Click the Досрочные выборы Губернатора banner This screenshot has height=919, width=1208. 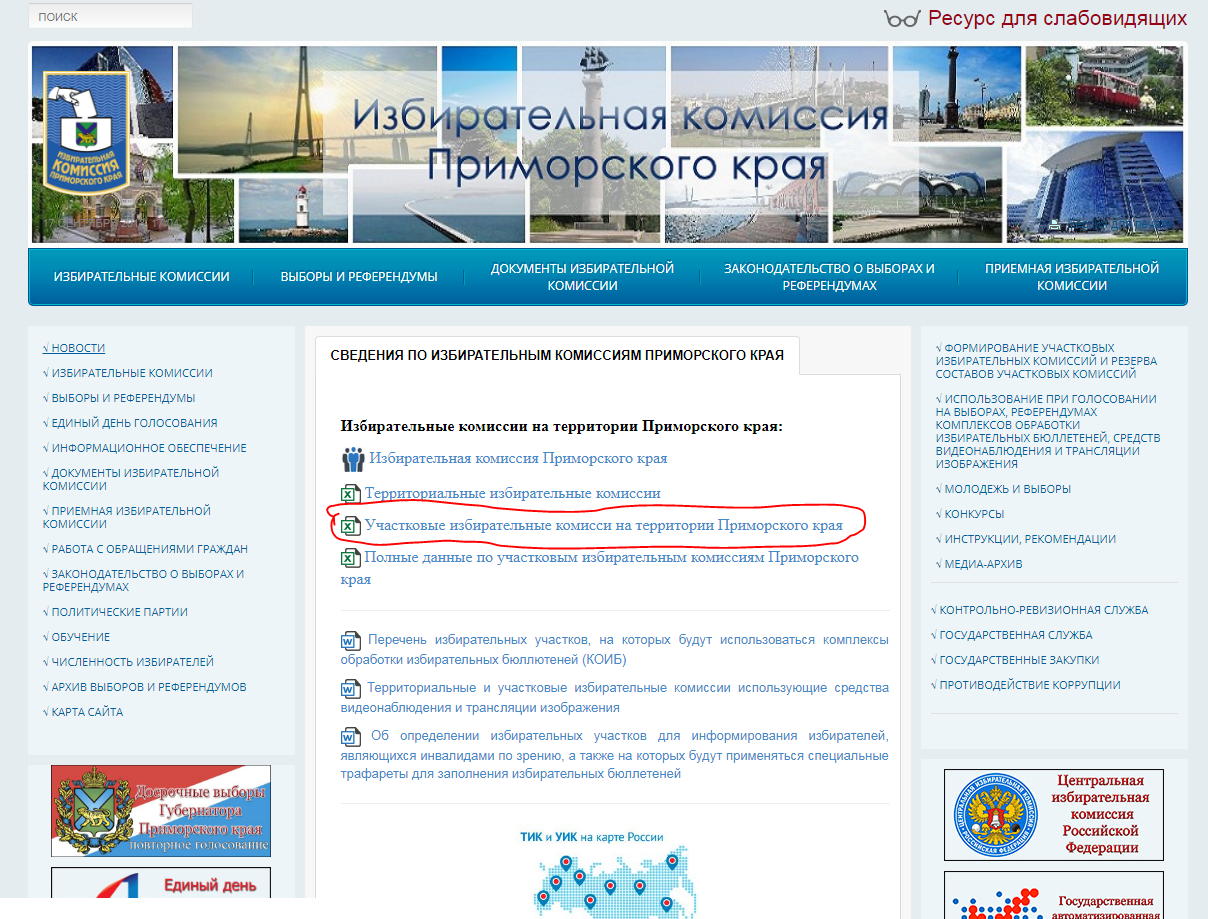pos(161,811)
